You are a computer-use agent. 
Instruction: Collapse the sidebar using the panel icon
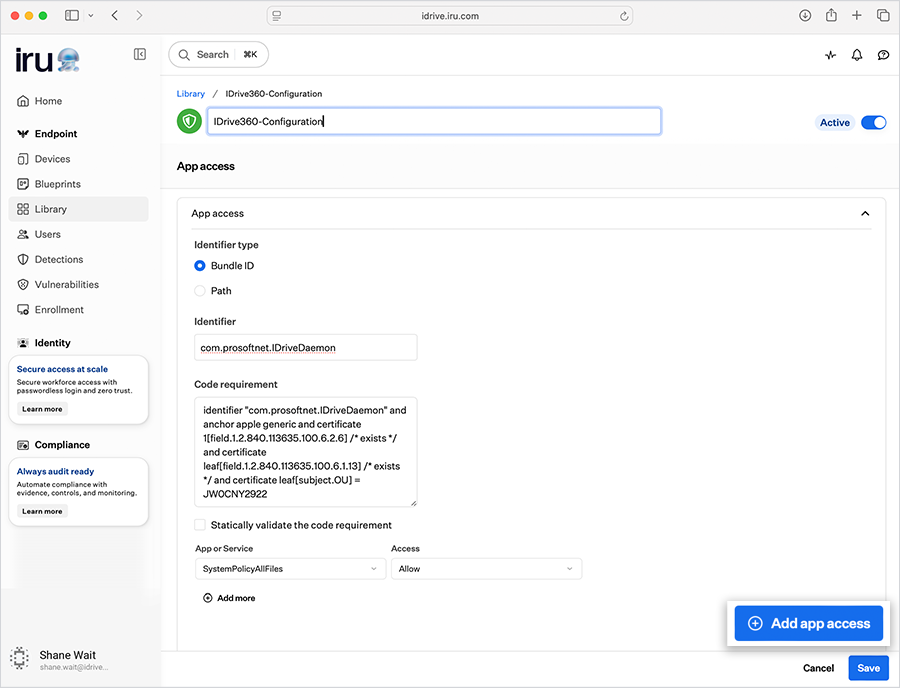pyautogui.click(x=139, y=54)
